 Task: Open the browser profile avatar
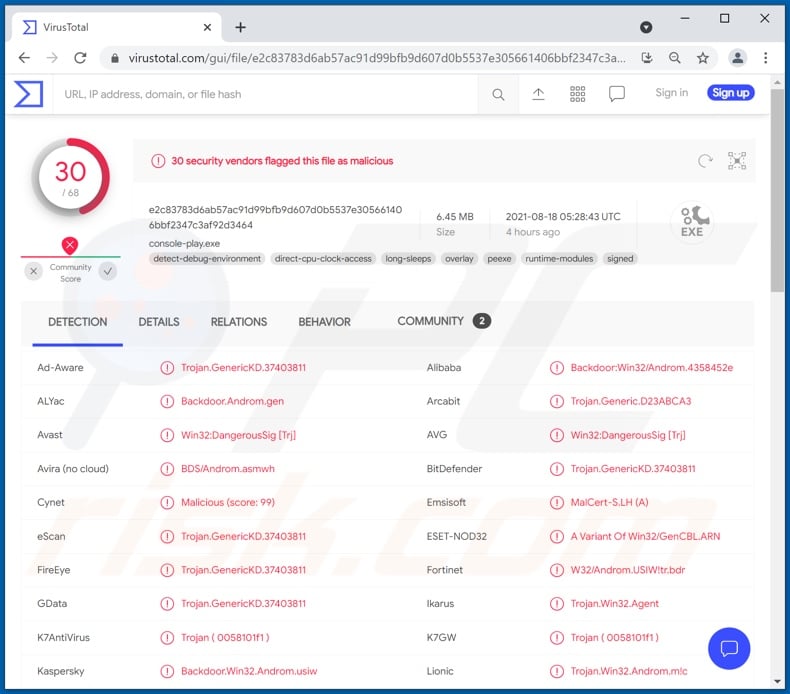pos(737,58)
